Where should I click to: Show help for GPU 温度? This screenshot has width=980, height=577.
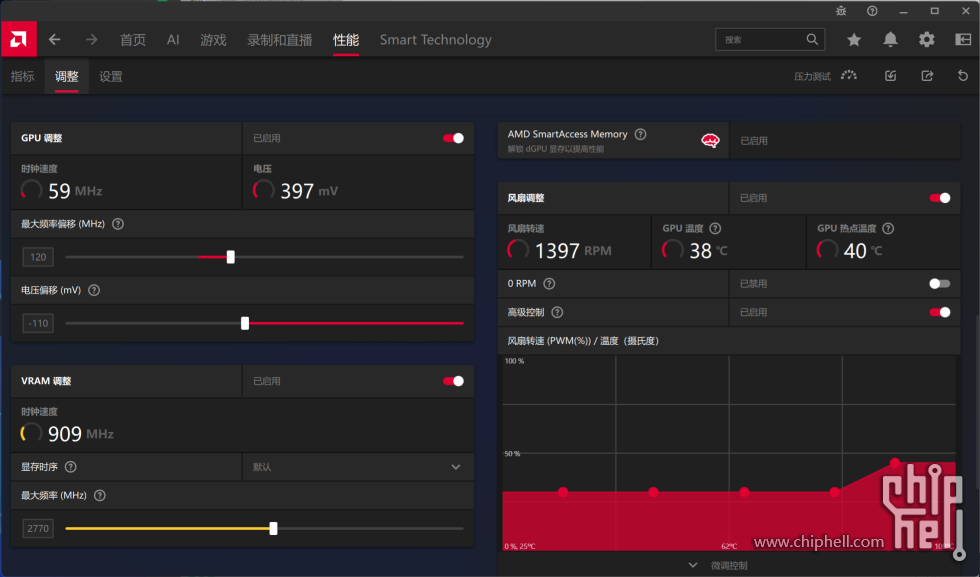716,228
